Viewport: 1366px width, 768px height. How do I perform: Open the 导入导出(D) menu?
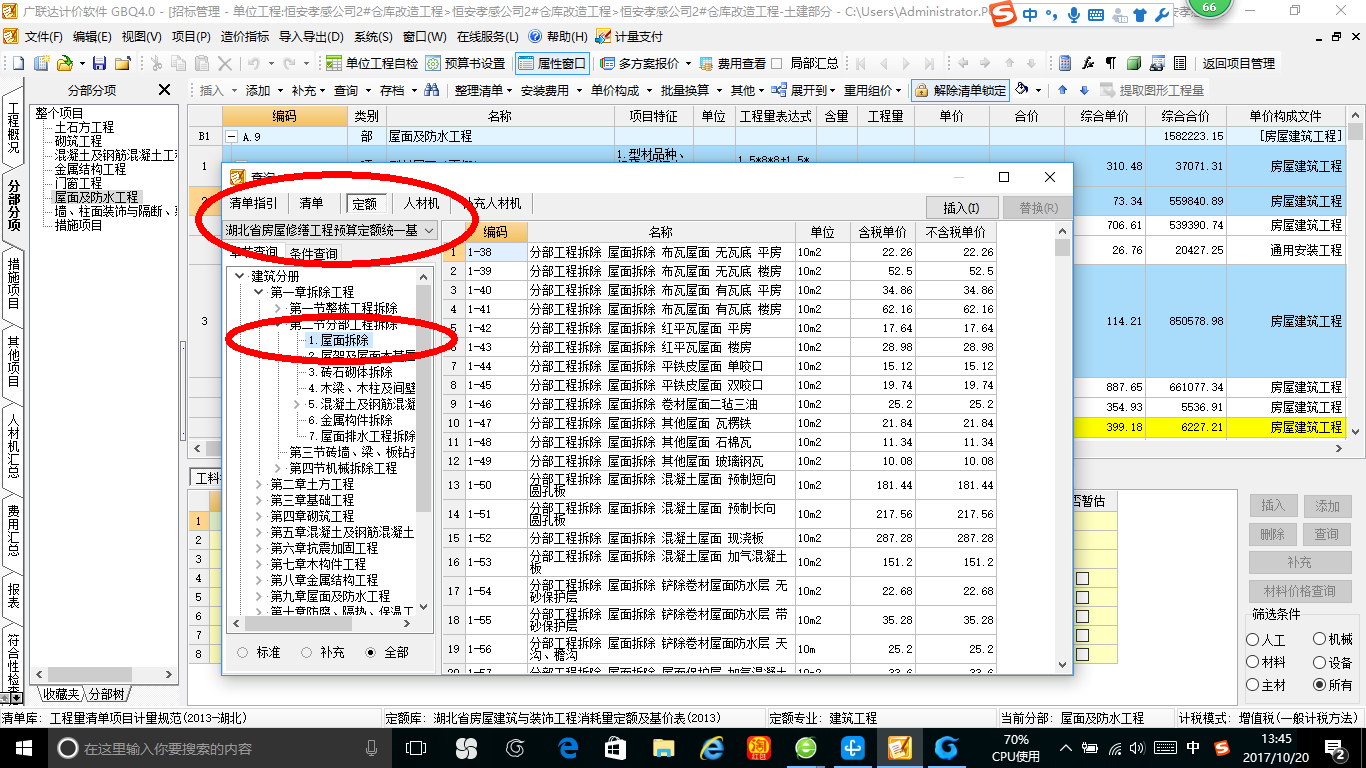311,36
